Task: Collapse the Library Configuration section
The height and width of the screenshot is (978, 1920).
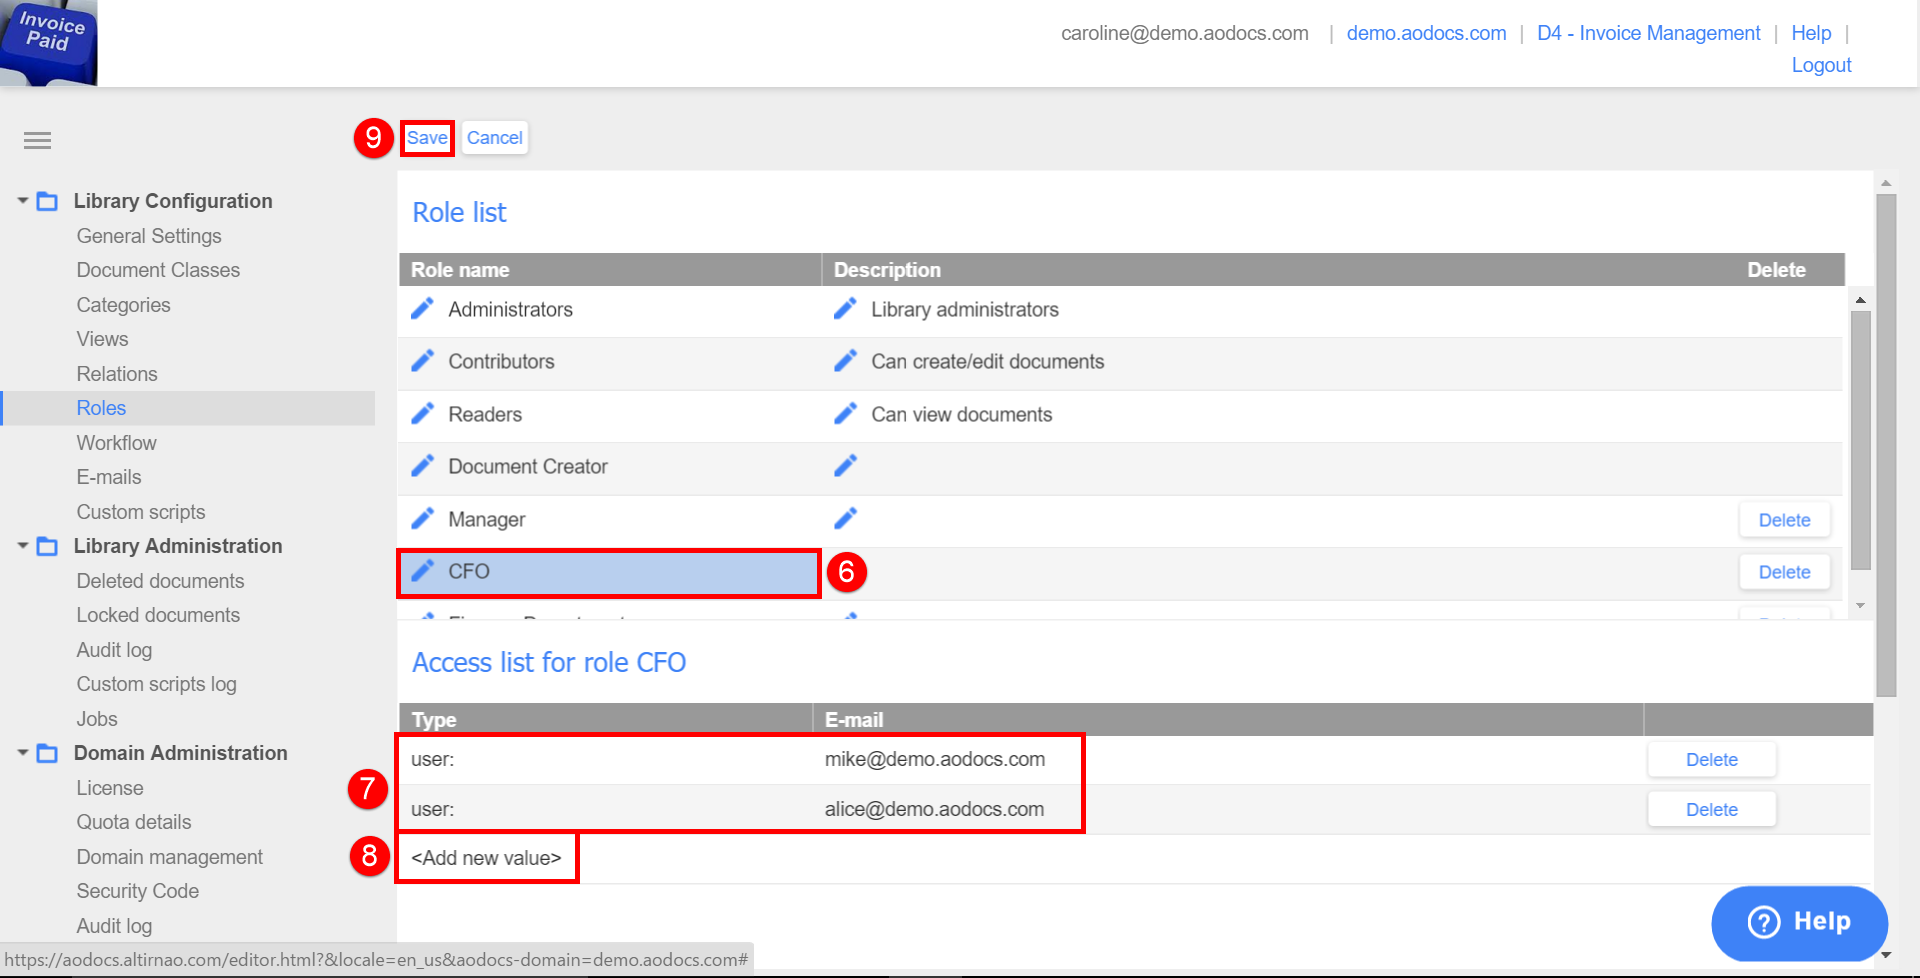Action: pyautogui.click(x=22, y=201)
